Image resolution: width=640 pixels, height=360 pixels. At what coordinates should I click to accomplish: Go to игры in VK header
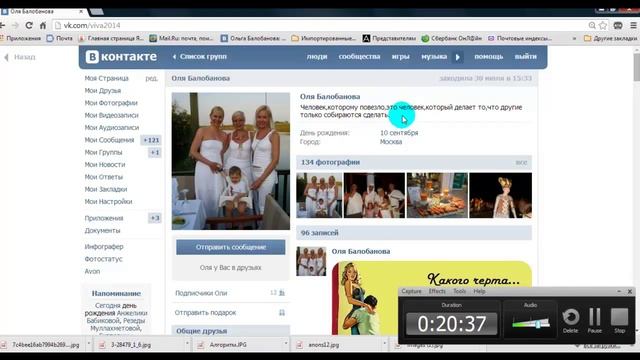click(x=400, y=57)
